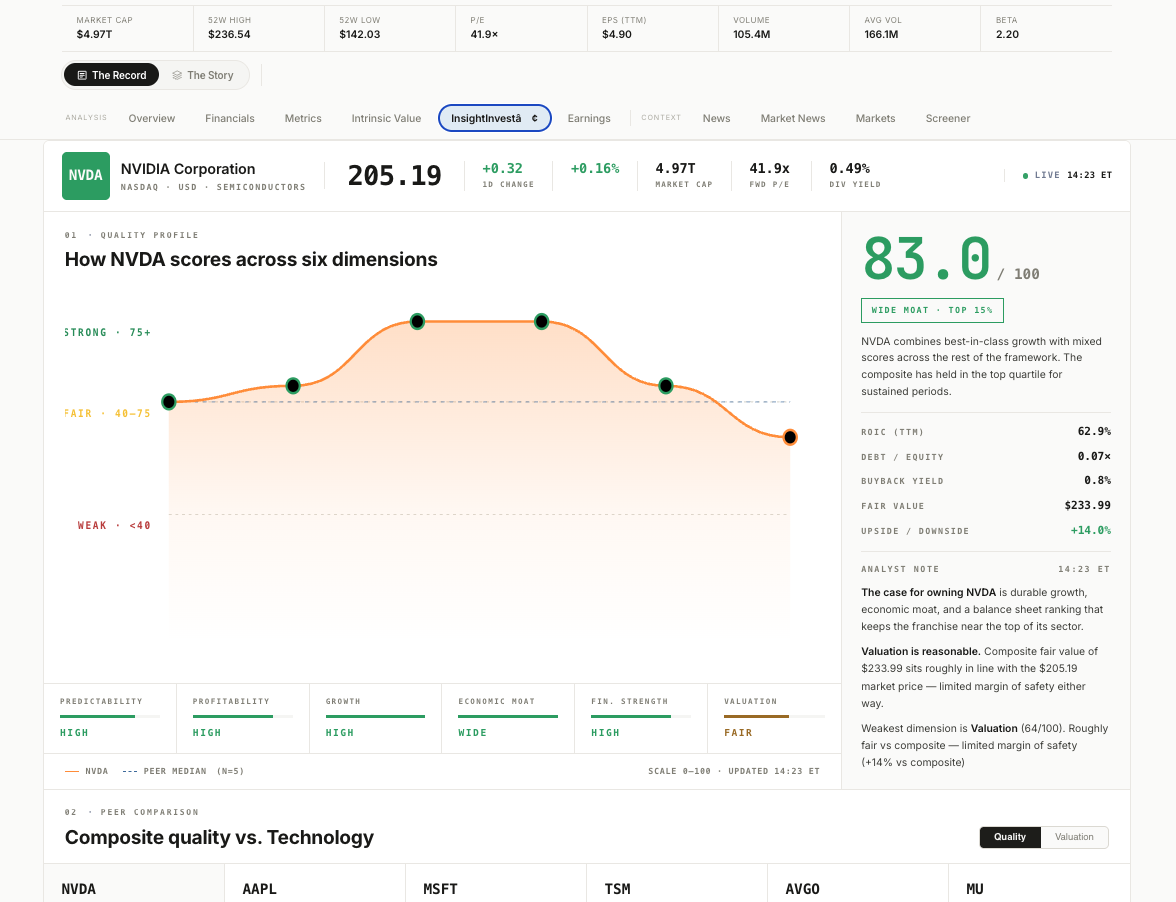Switch to The Story view
This screenshot has width=1176, height=902.
pos(203,75)
